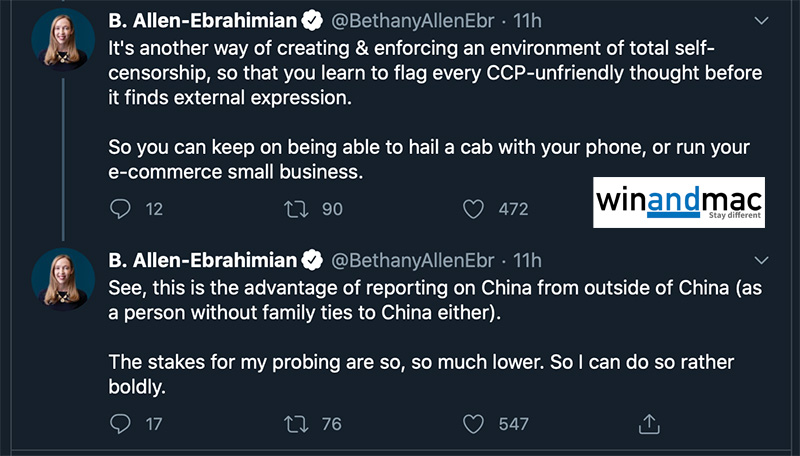Retweet the tweet with 90 retweets

(x=295, y=209)
